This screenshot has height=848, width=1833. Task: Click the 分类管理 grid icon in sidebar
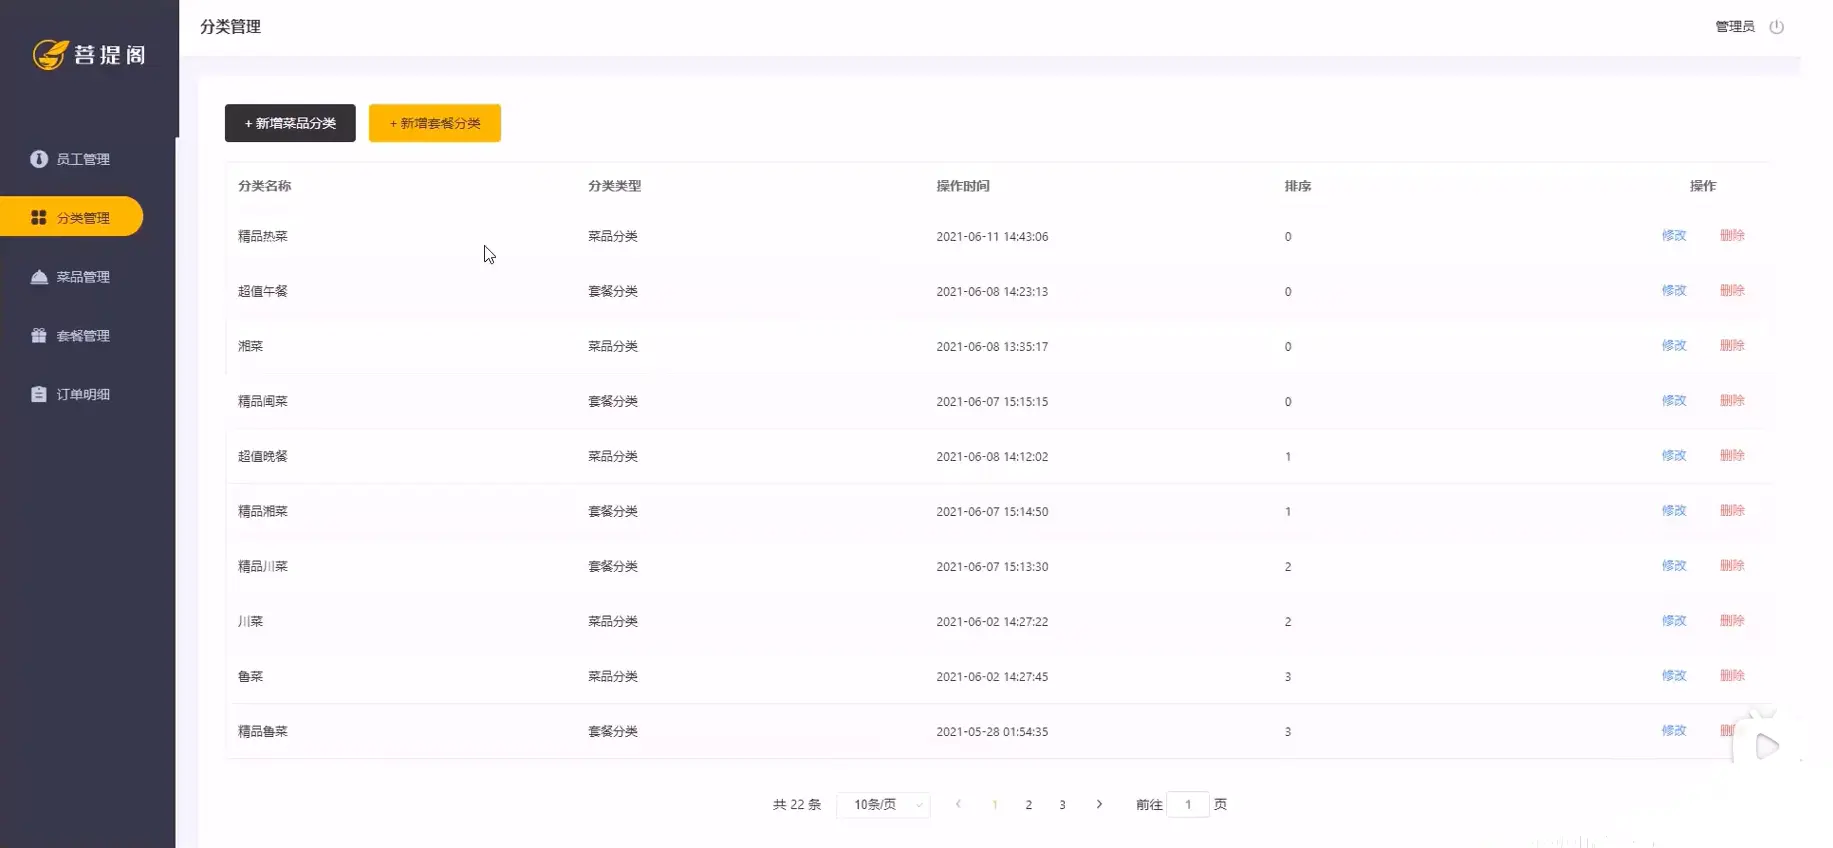tap(39, 217)
